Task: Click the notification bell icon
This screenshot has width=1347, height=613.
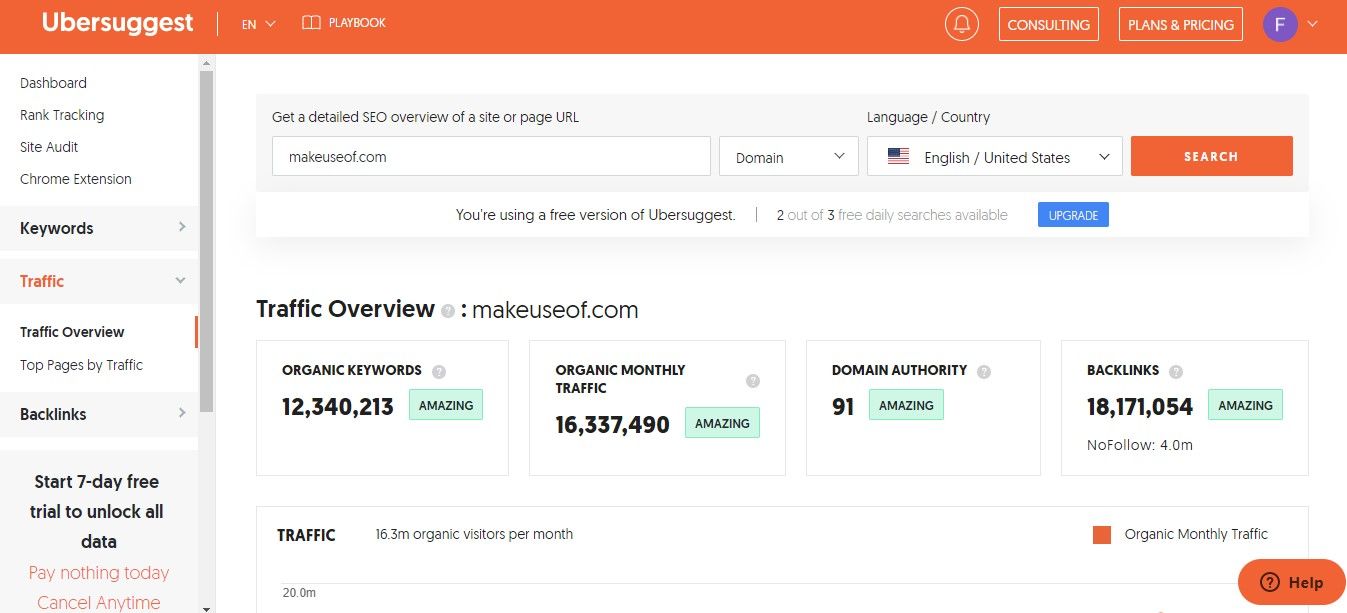Action: (x=961, y=24)
